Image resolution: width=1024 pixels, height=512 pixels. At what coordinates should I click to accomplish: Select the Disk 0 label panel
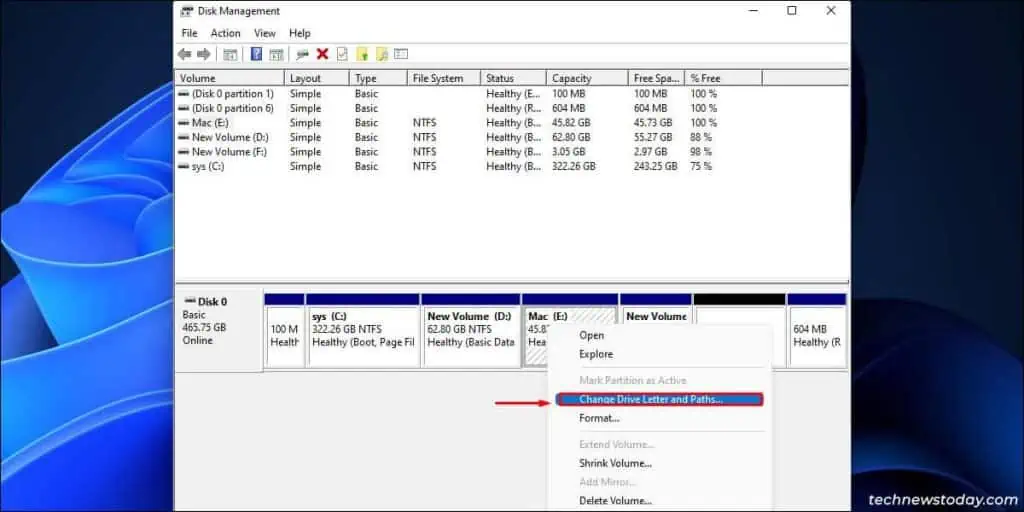(x=218, y=330)
